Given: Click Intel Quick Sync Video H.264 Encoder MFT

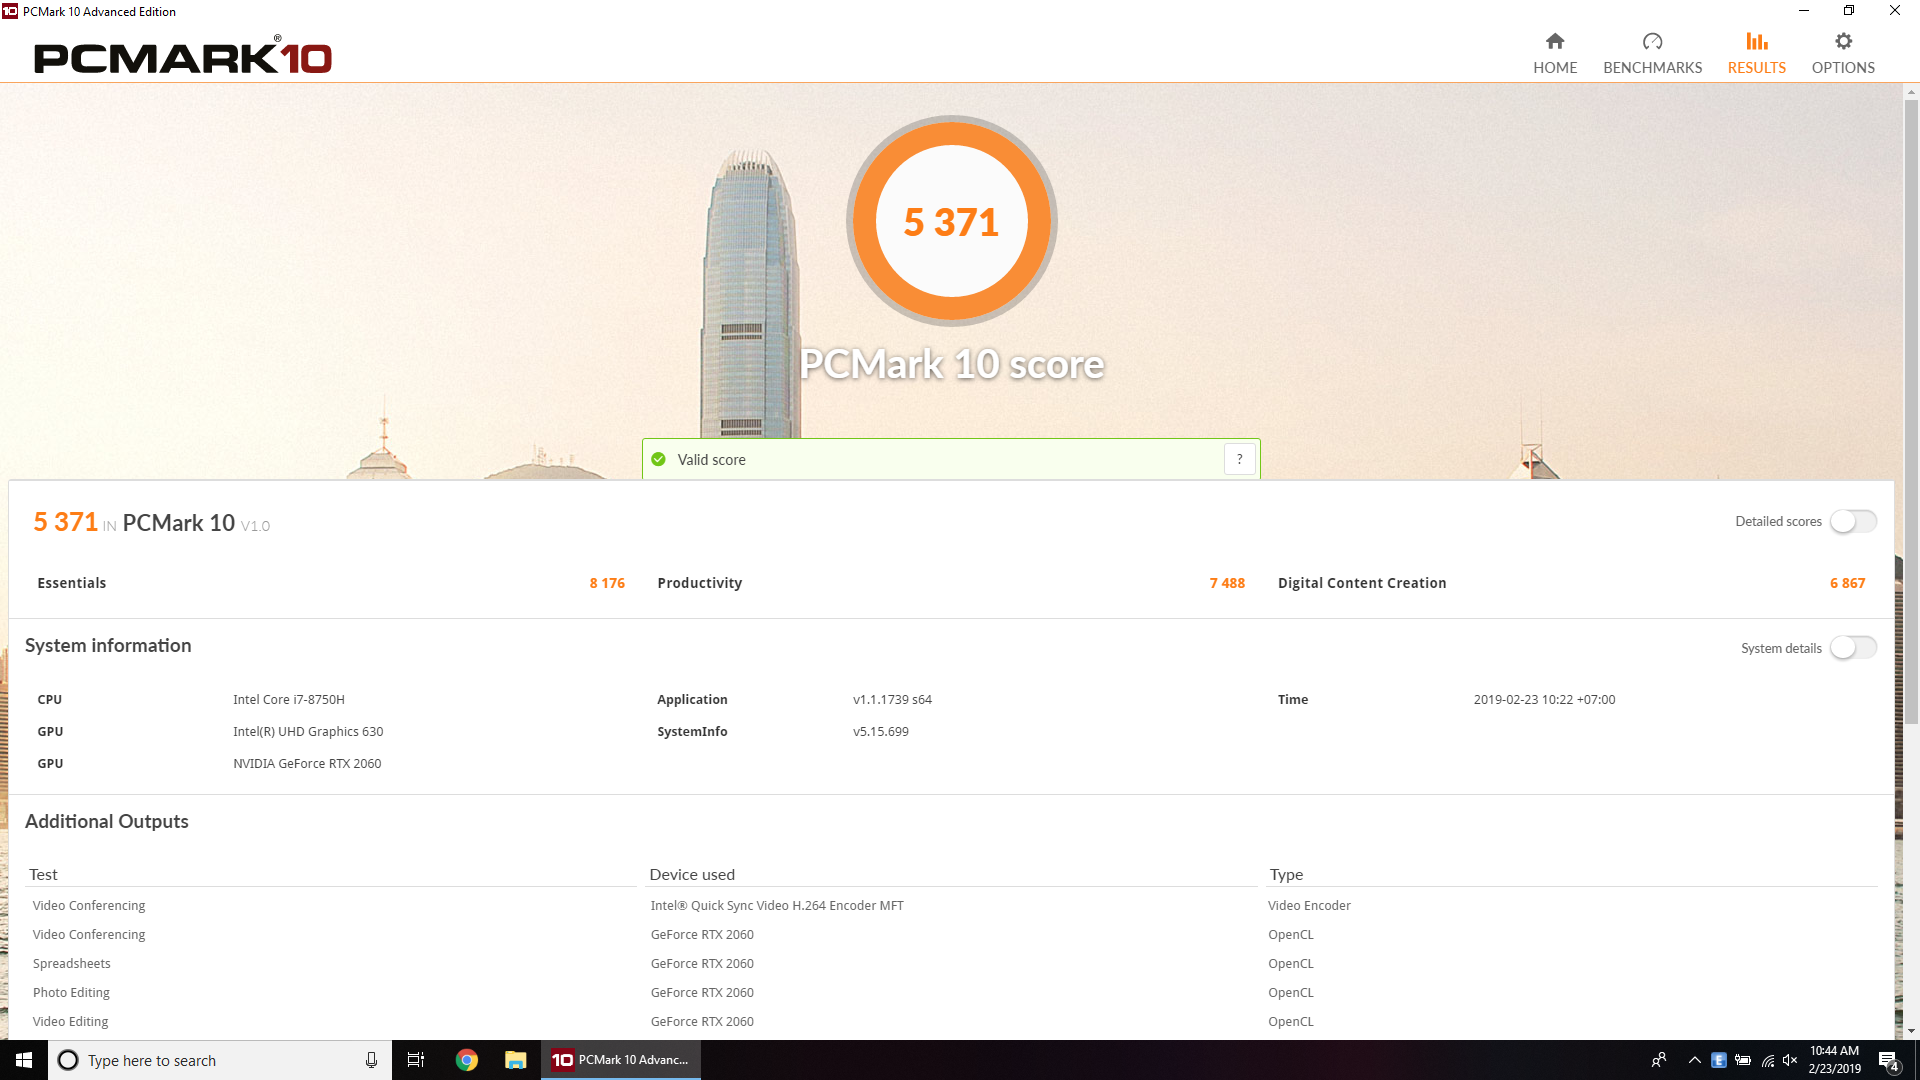Looking at the screenshot, I should [777, 906].
